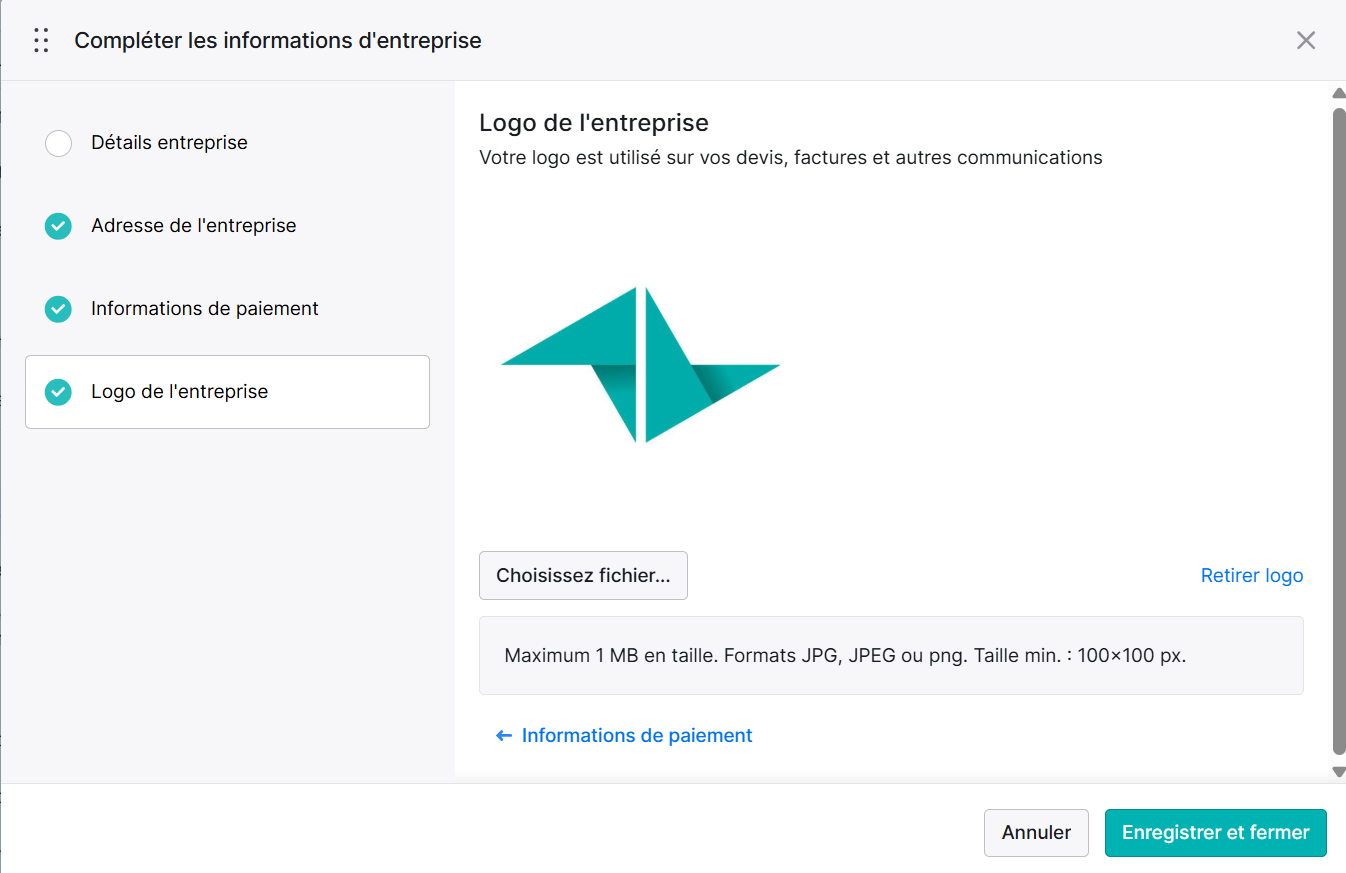Click the Choisissez fichier... button

tap(583, 575)
